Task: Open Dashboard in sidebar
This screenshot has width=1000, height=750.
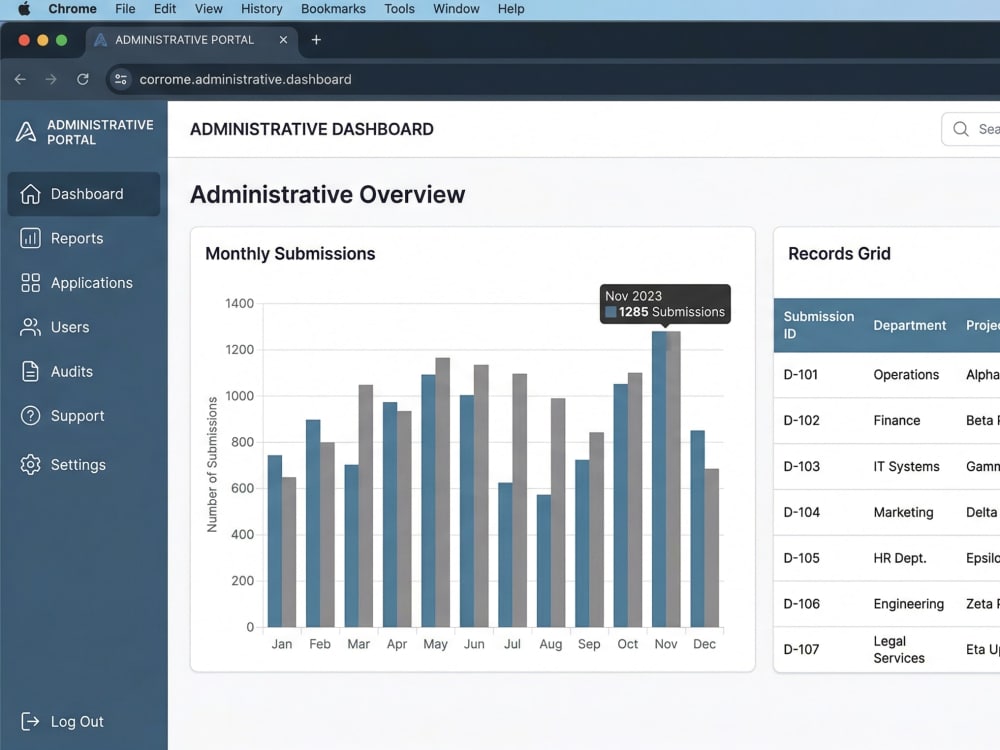Action: pos(84,194)
